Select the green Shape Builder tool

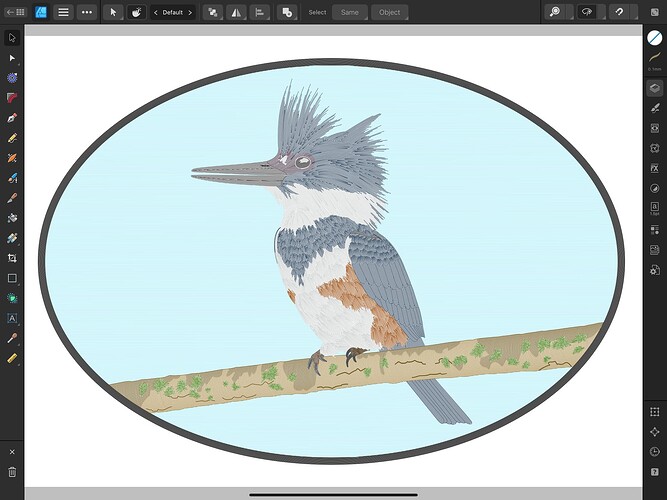point(12,298)
